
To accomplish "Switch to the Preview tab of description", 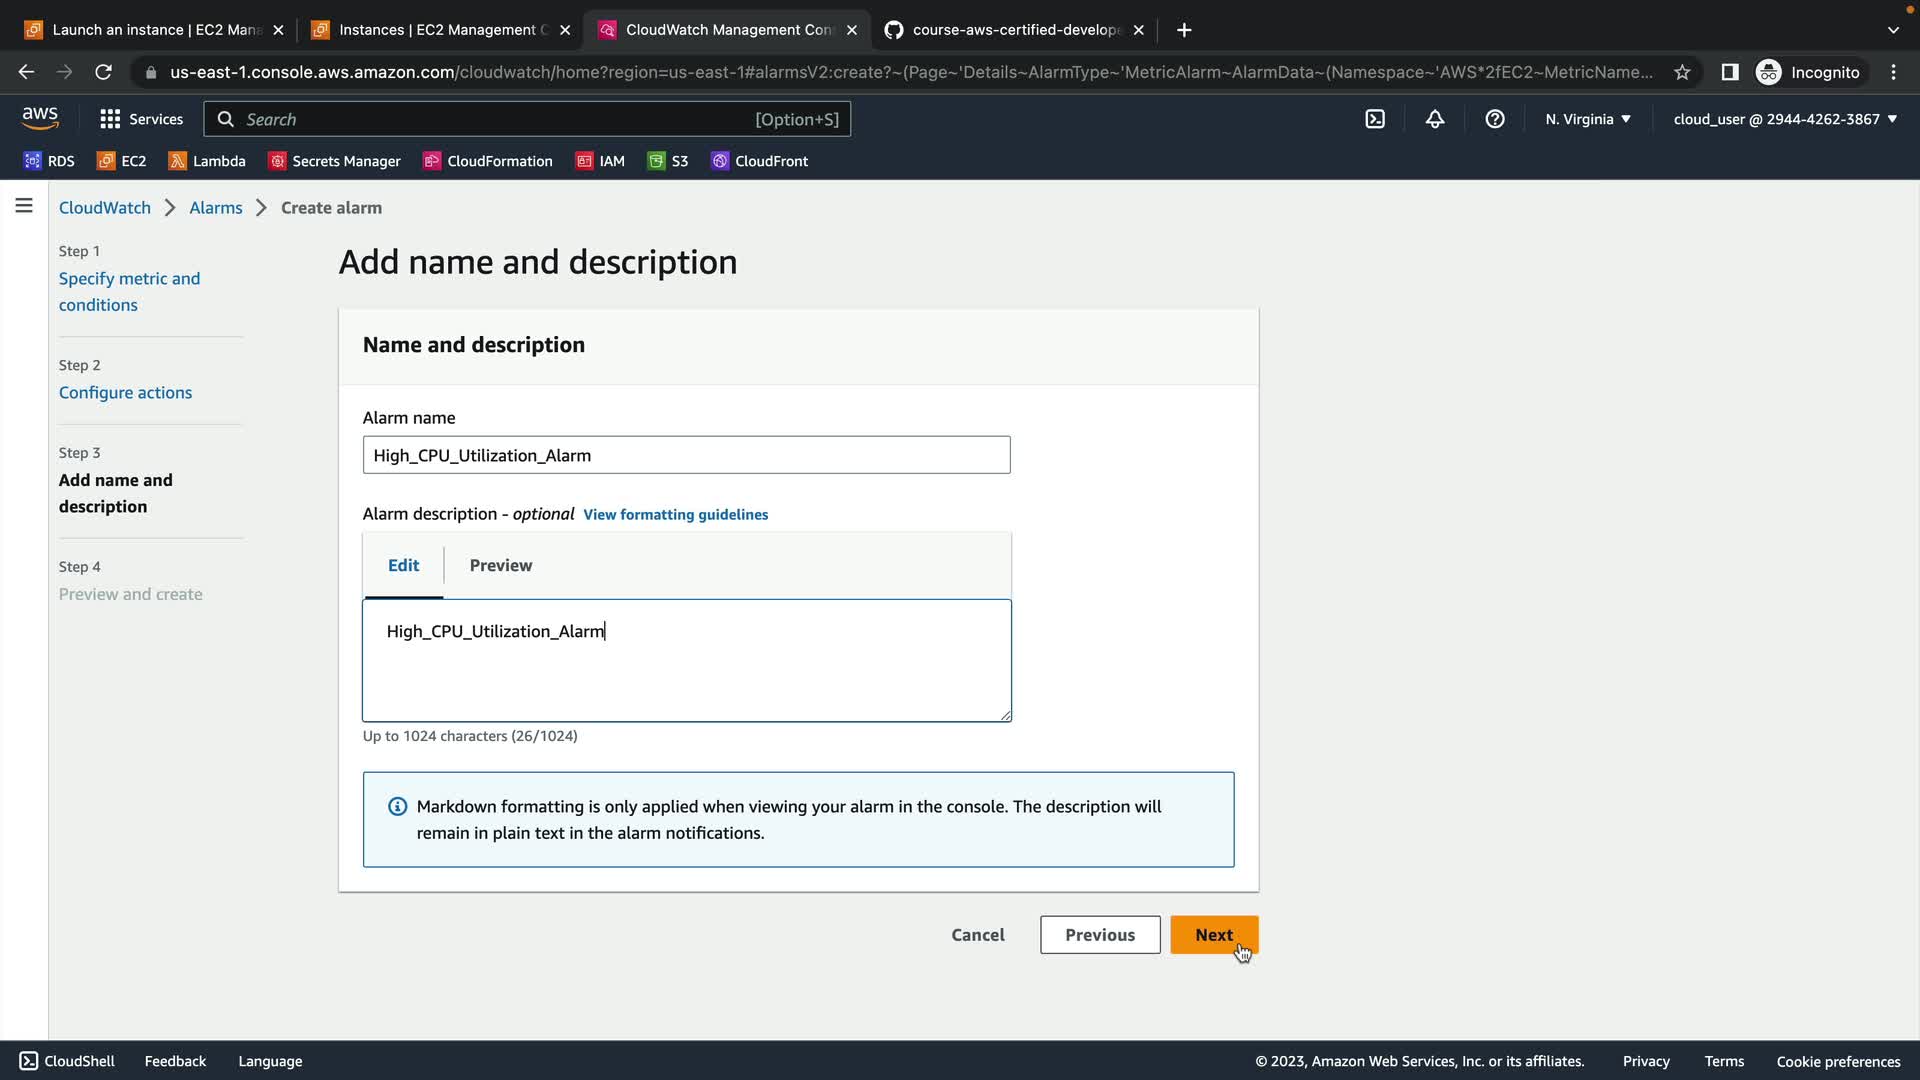I will (x=501, y=565).
